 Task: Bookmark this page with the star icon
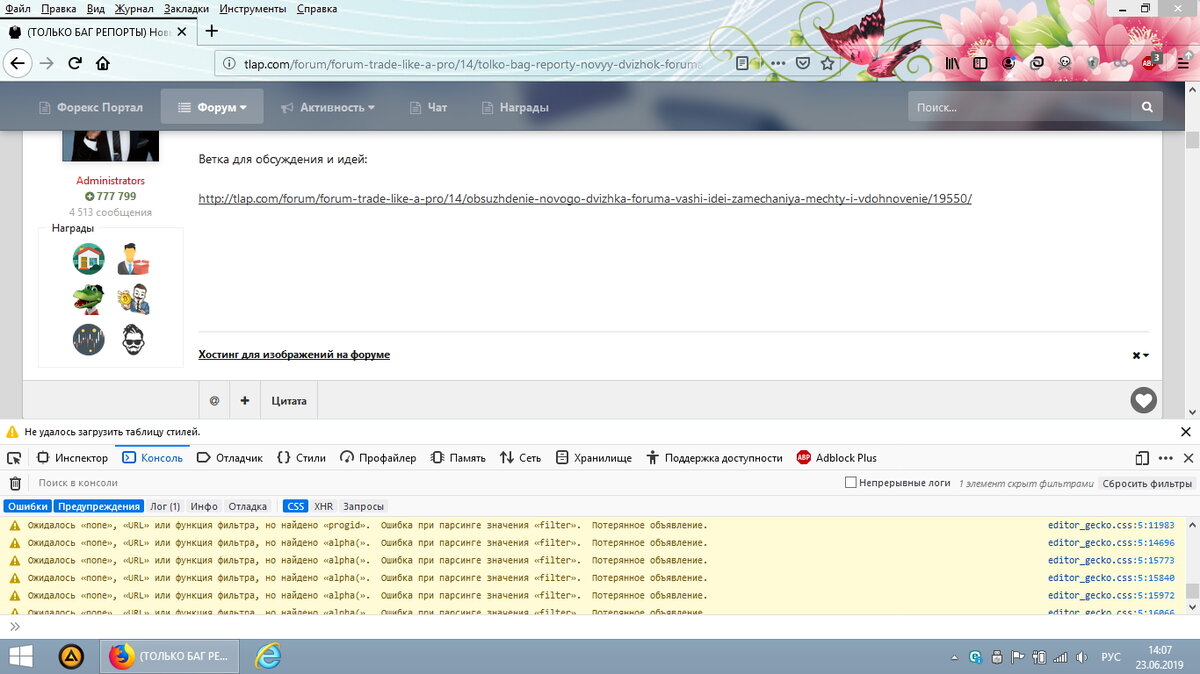coord(828,63)
